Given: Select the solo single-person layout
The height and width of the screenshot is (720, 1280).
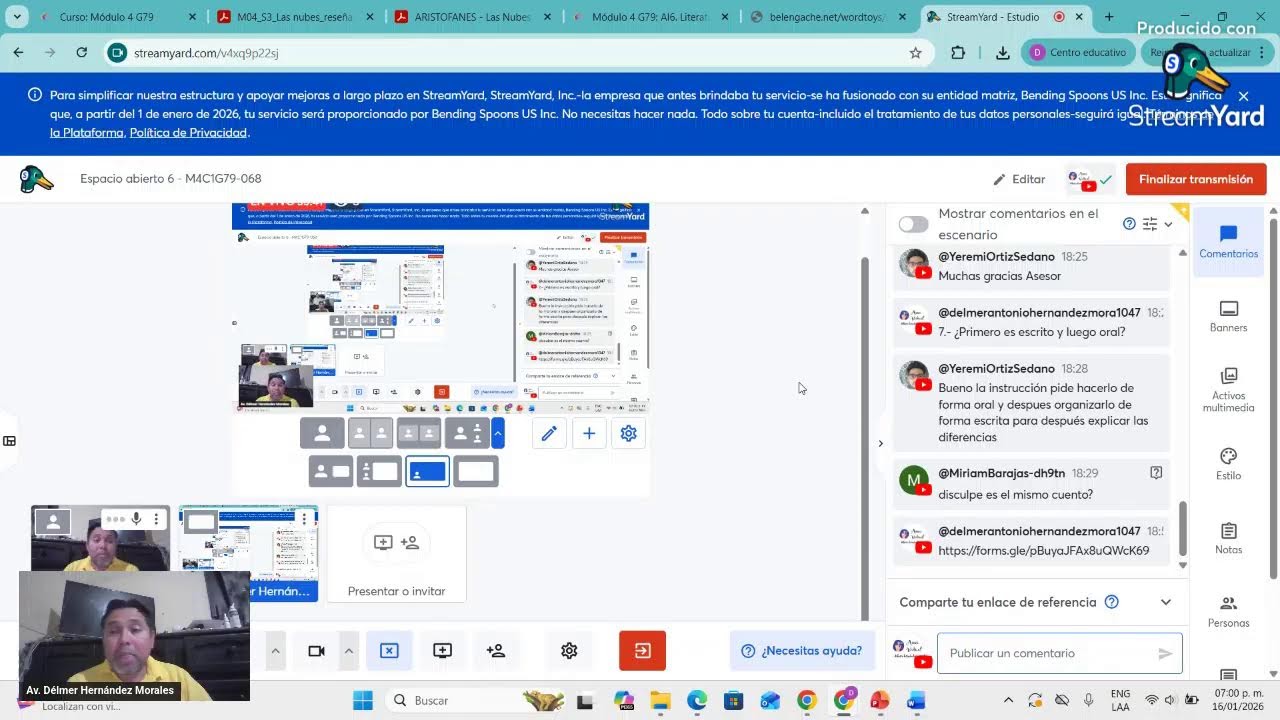Looking at the screenshot, I should coord(322,433).
